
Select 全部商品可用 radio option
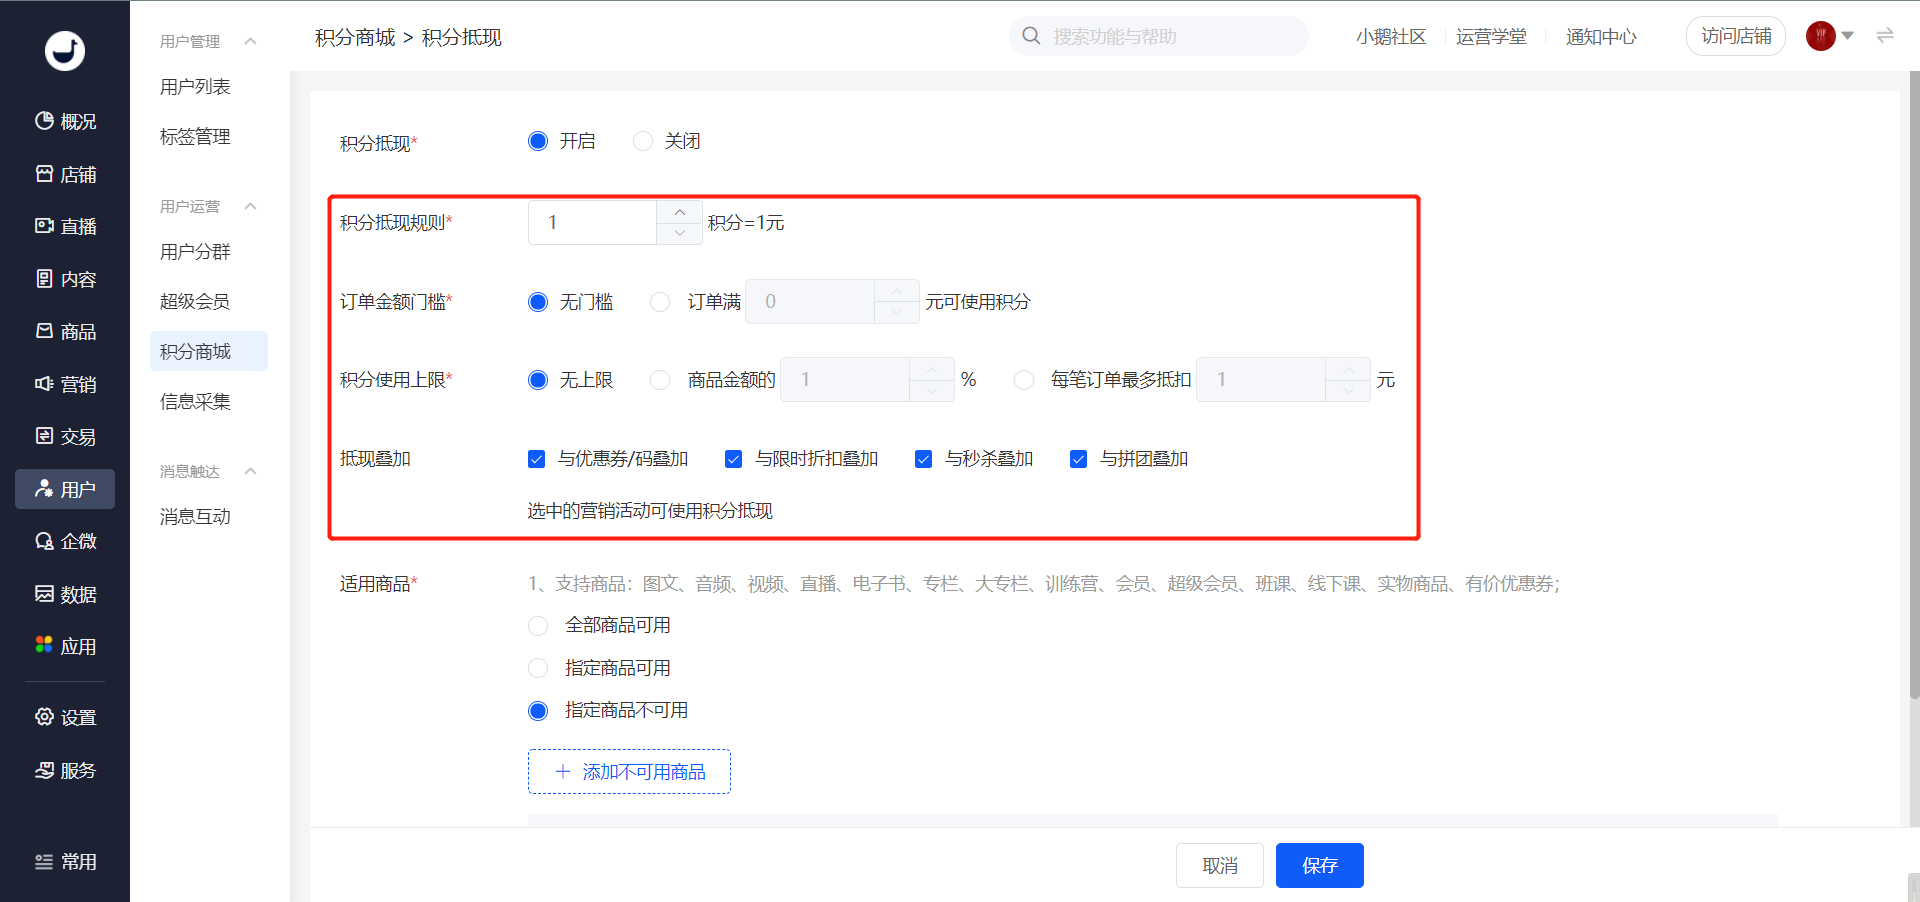click(x=538, y=626)
